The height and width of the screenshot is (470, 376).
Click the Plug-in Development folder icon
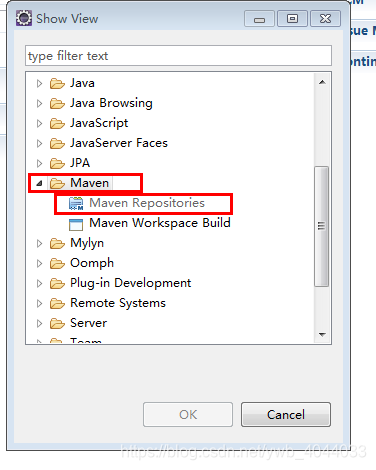[x=57, y=284]
